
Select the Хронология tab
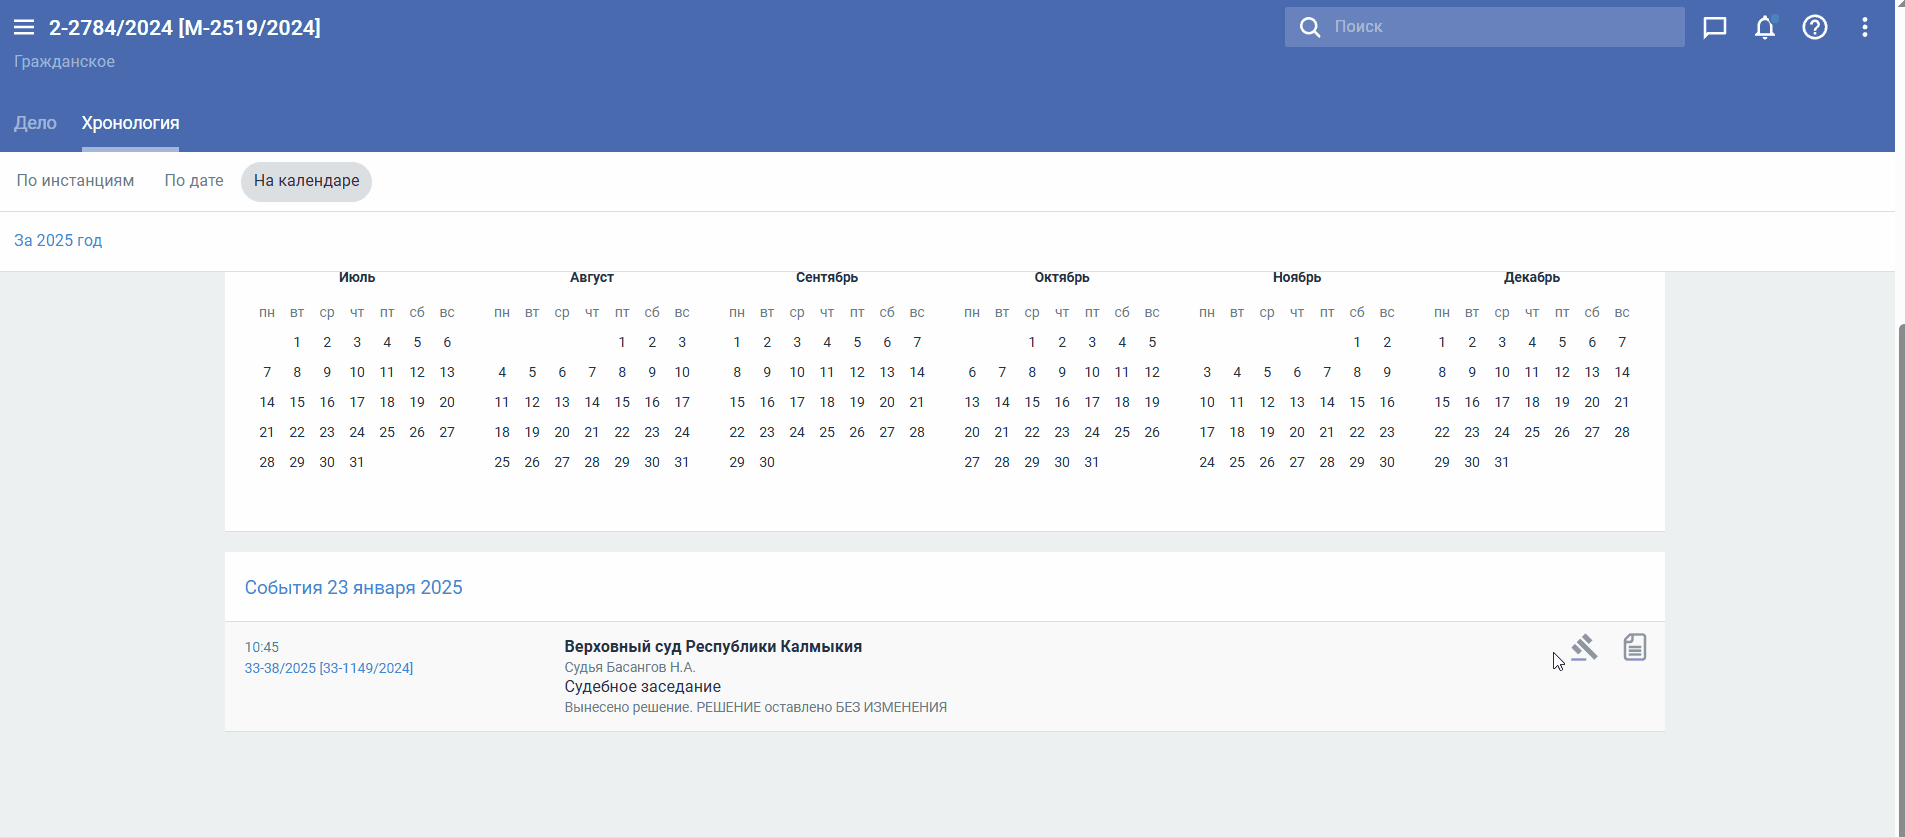coord(130,123)
